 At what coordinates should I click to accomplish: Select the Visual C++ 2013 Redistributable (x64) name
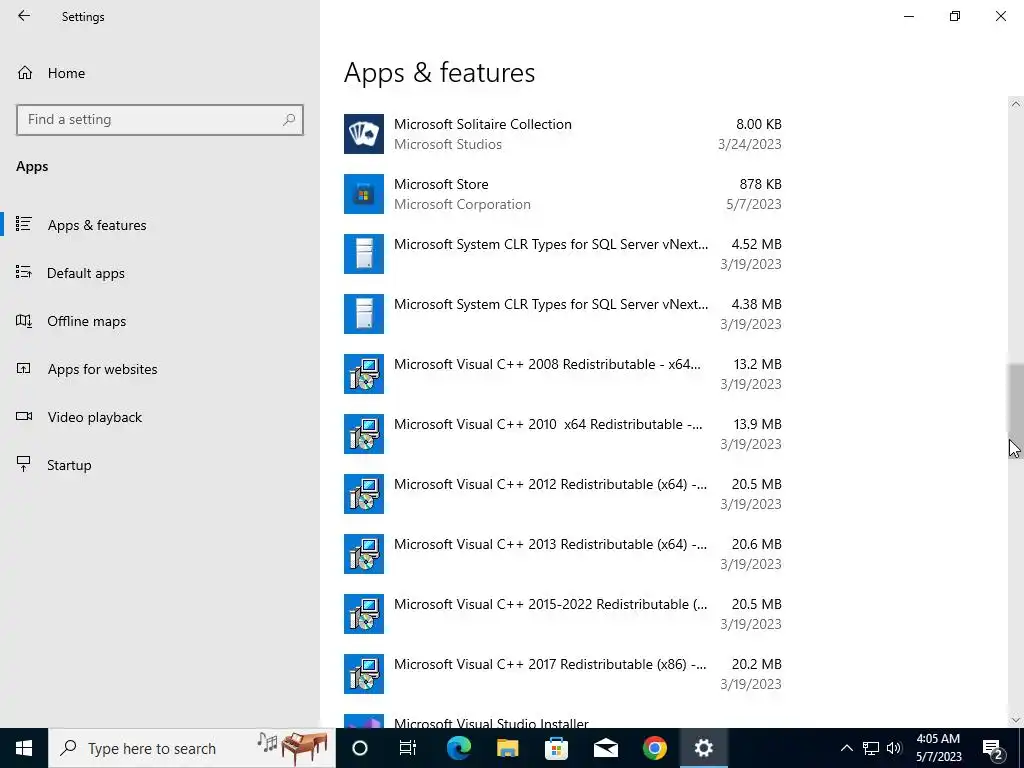point(550,545)
